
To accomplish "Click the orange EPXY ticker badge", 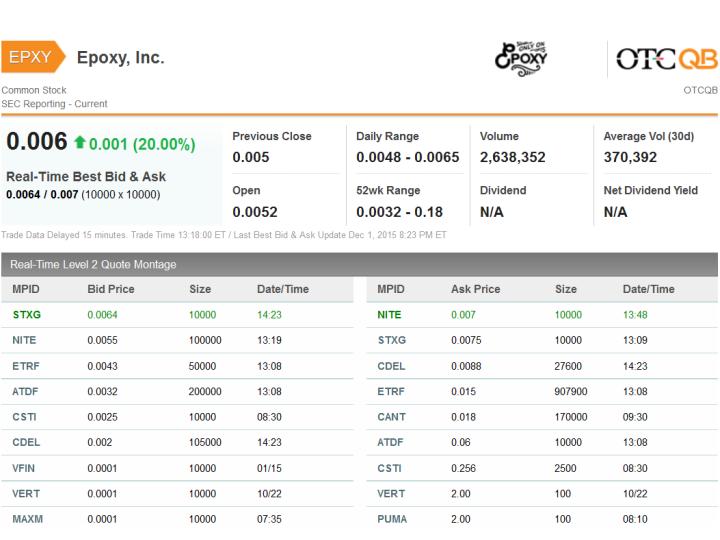I will (31, 57).
